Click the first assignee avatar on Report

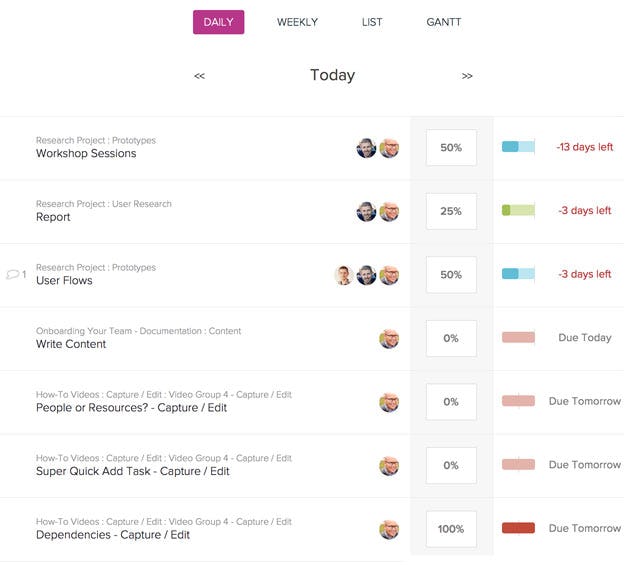(367, 211)
